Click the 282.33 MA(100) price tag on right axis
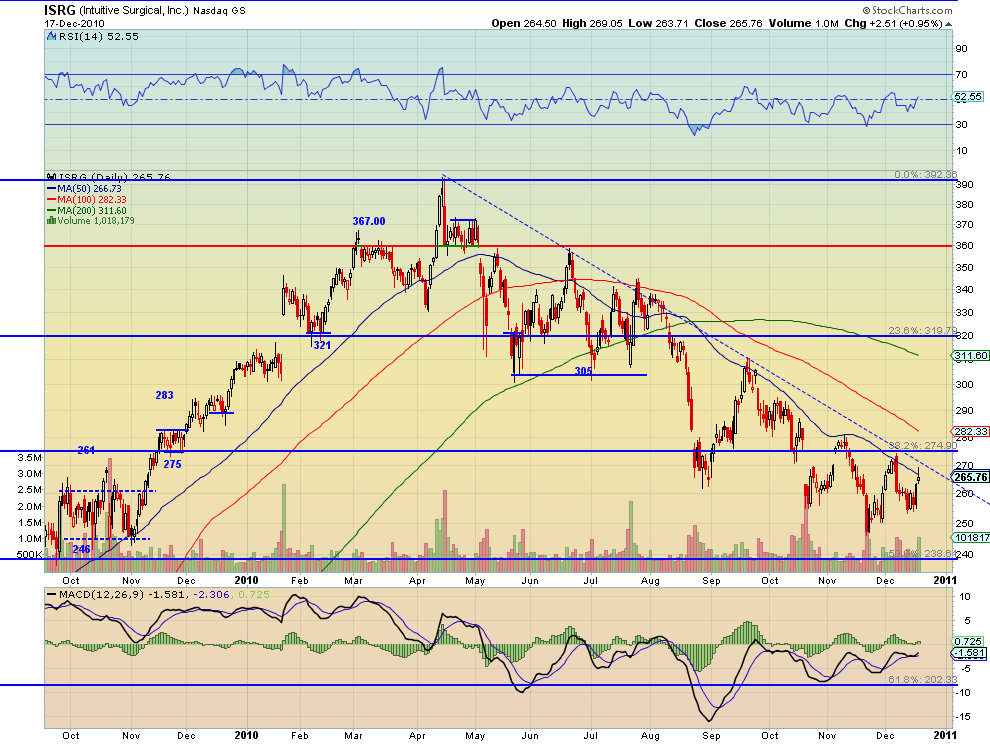The image size is (990, 744). pyautogui.click(x=971, y=432)
